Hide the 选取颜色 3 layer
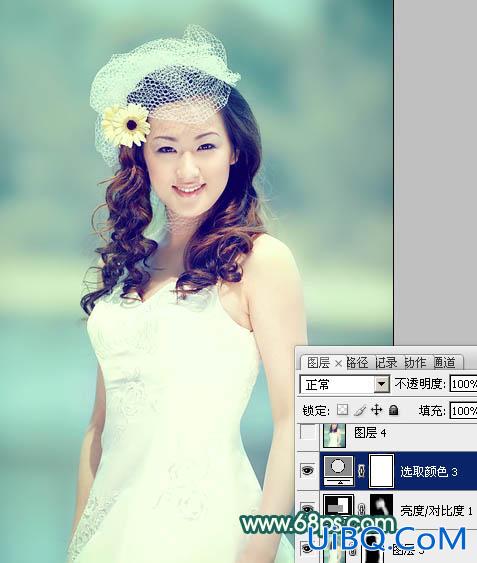Image resolution: width=477 pixels, height=563 pixels. click(308, 470)
